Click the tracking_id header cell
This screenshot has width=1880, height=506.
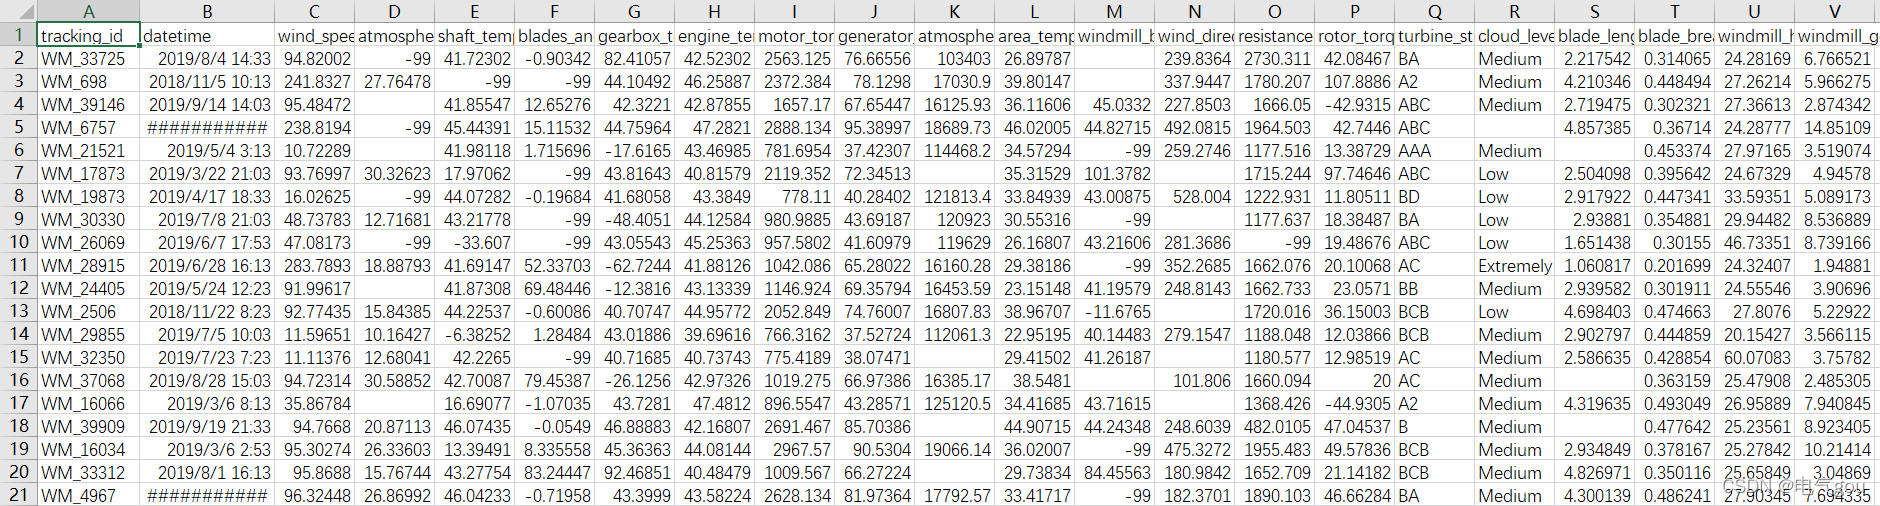pyautogui.click(x=88, y=36)
